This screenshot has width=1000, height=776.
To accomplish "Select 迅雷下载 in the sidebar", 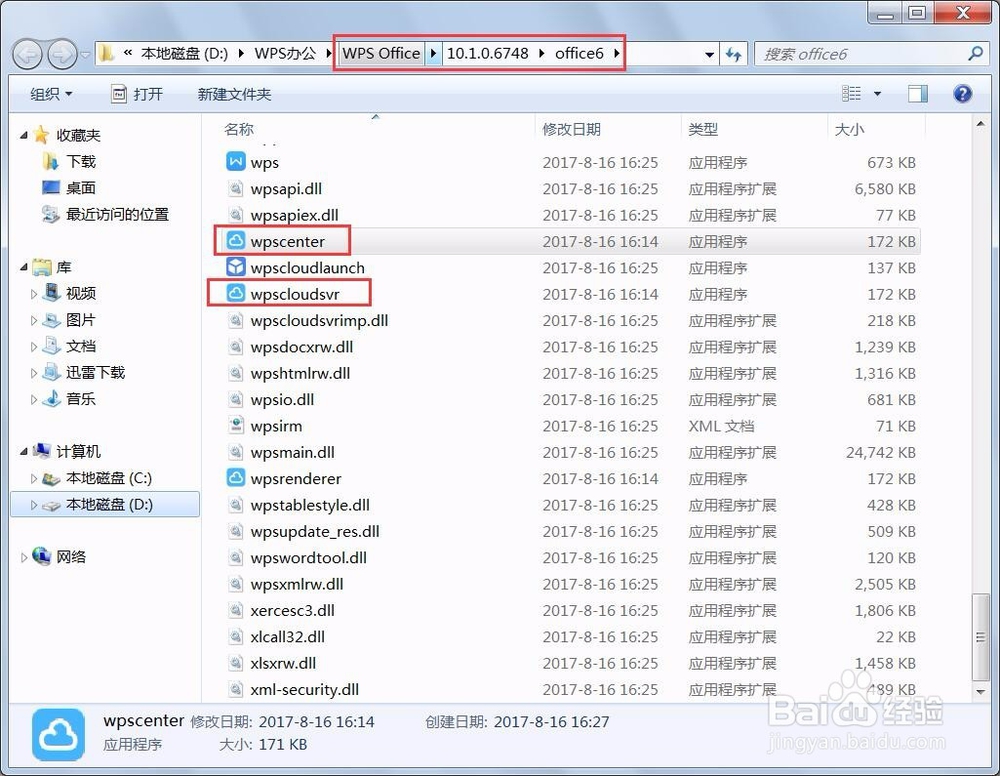I will click(95, 372).
